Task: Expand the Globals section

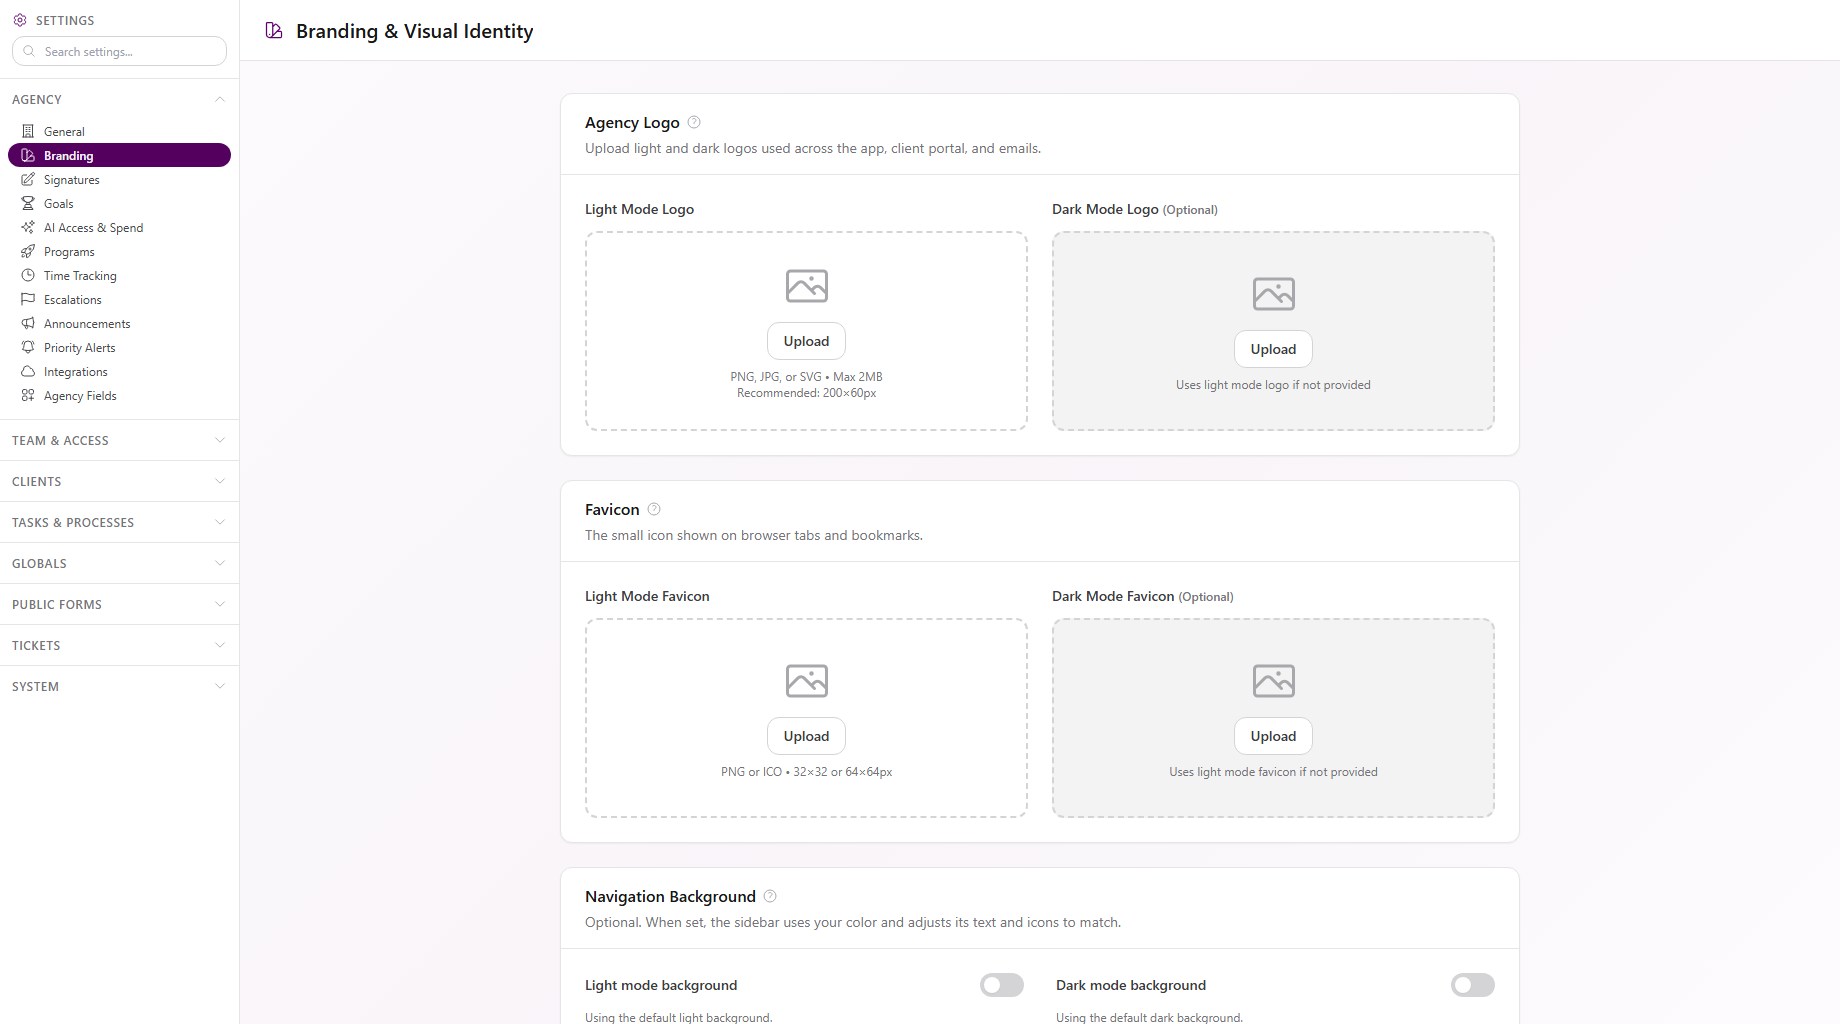Action: [119, 563]
